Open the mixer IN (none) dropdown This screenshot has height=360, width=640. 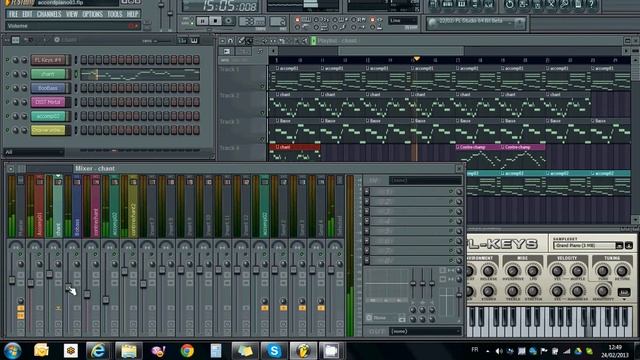425,180
